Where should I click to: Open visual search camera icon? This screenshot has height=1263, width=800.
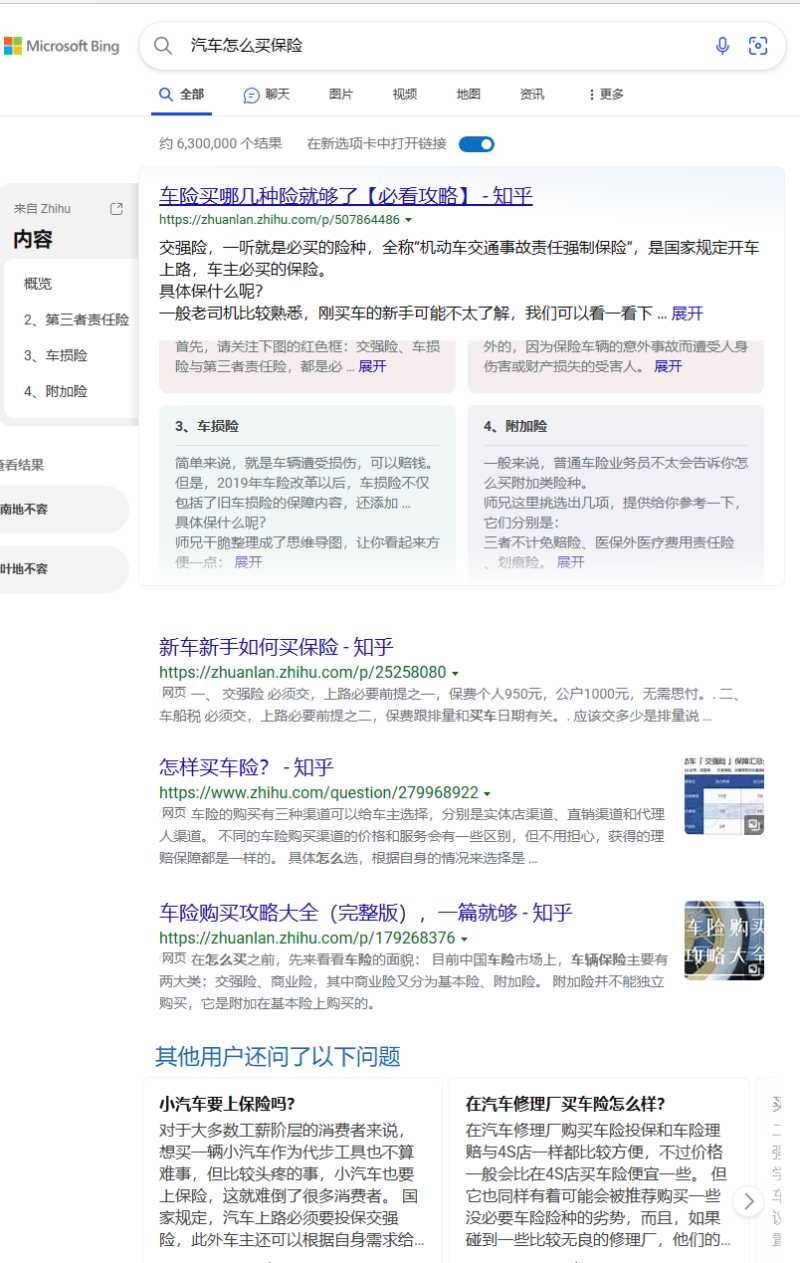click(x=759, y=46)
